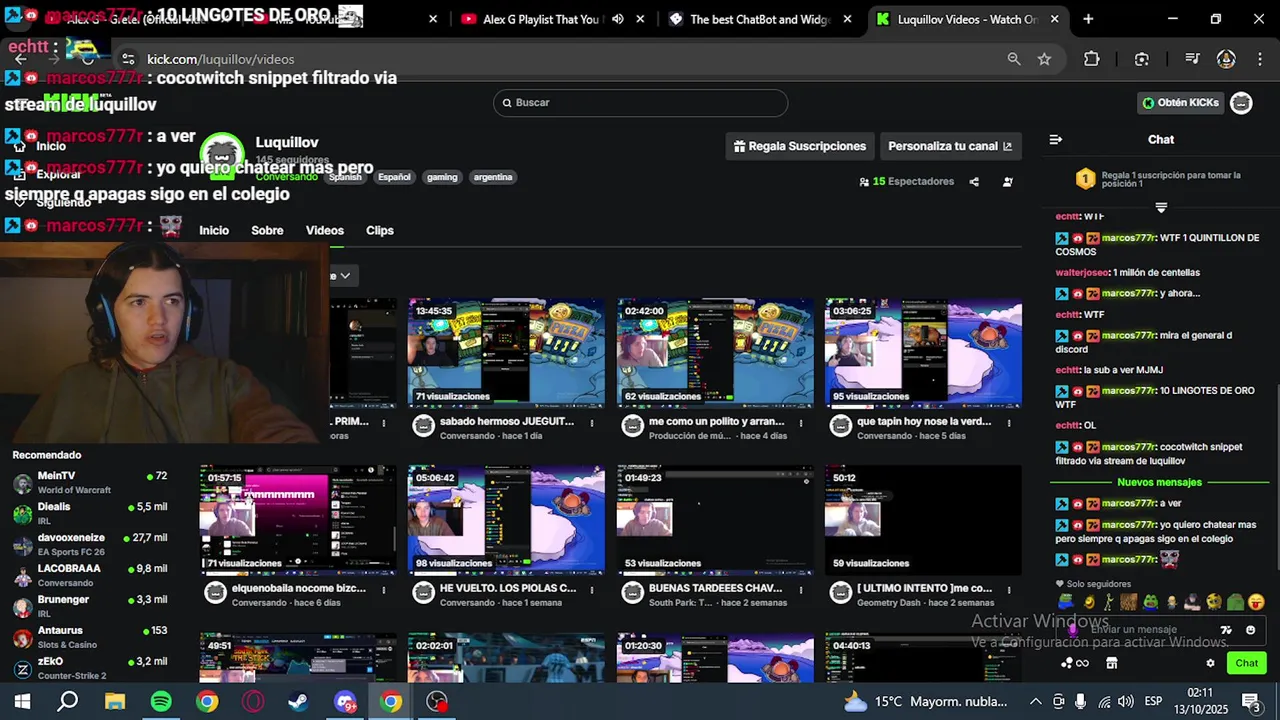Open the 13:45:35 video thumbnail
1280x720 pixels.
(x=506, y=352)
